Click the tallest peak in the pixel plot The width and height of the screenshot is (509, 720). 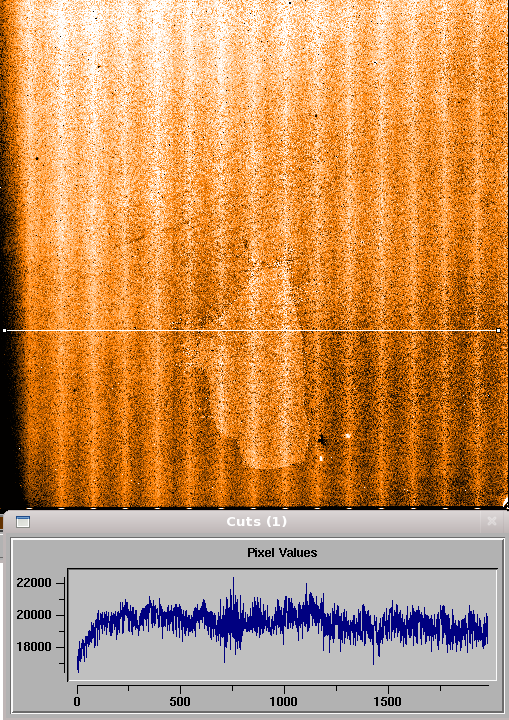pos(233,579)
